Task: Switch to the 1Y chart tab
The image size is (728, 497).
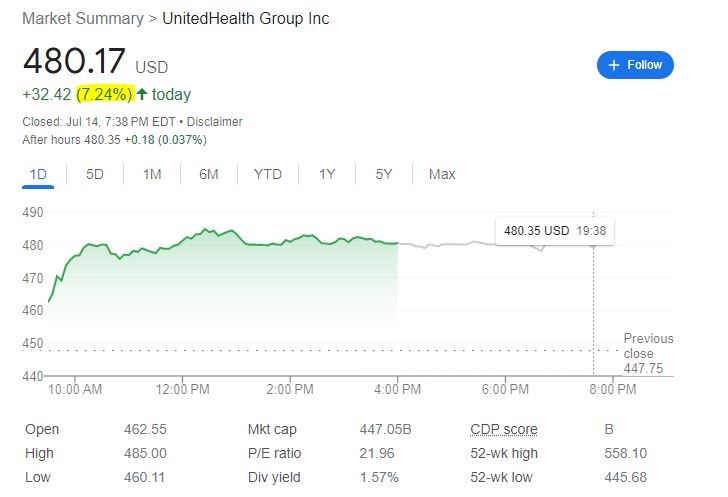Action: click(x=327, y=175)
